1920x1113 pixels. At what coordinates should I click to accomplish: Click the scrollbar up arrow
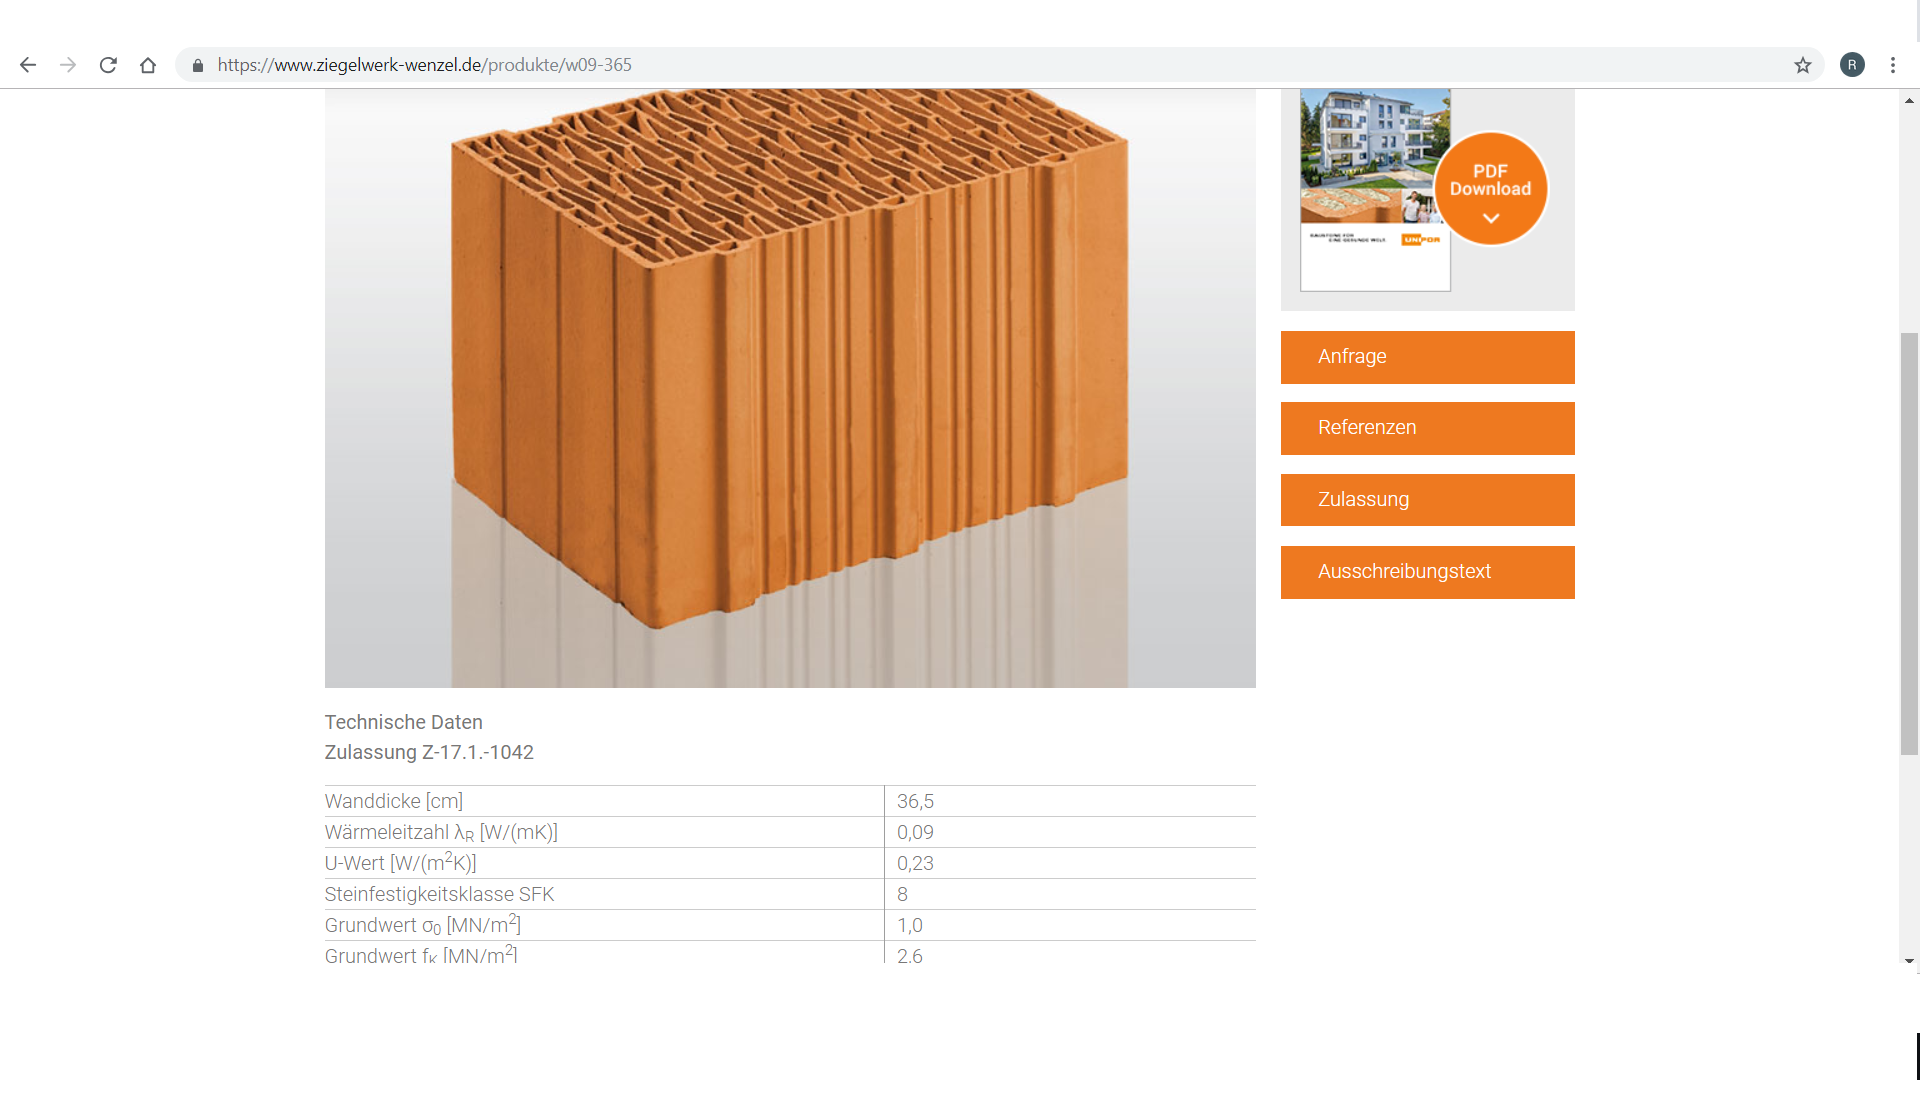pyautogui.click(x=1909, y=101)
